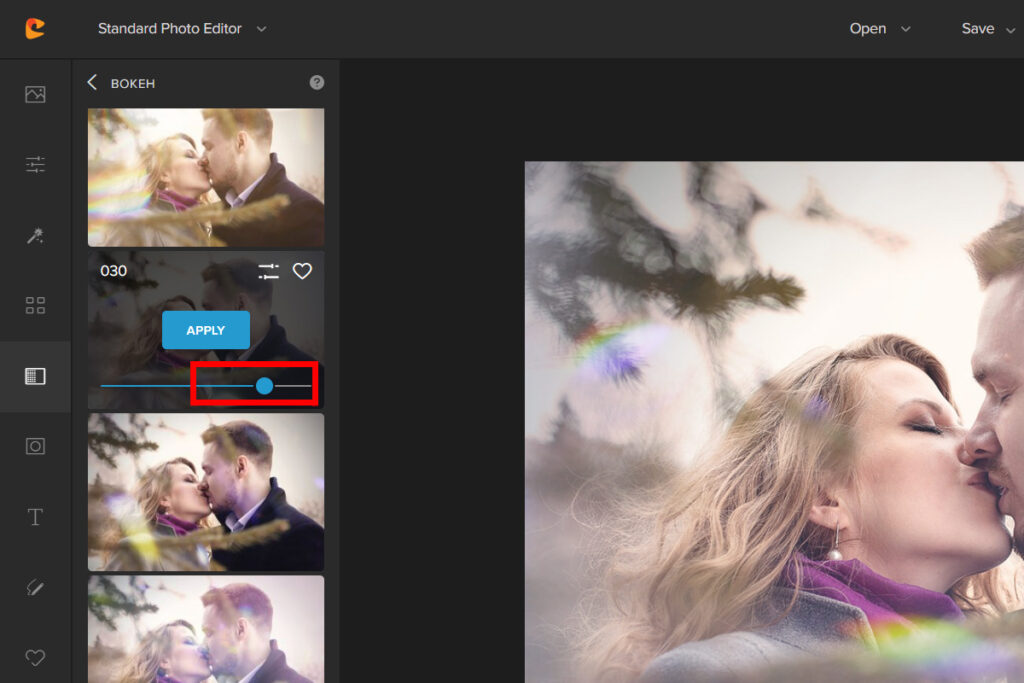Select the Text tool icon
Viewport: 1024px width, 683px height.
pyautogui.click(x=35, y=517)
